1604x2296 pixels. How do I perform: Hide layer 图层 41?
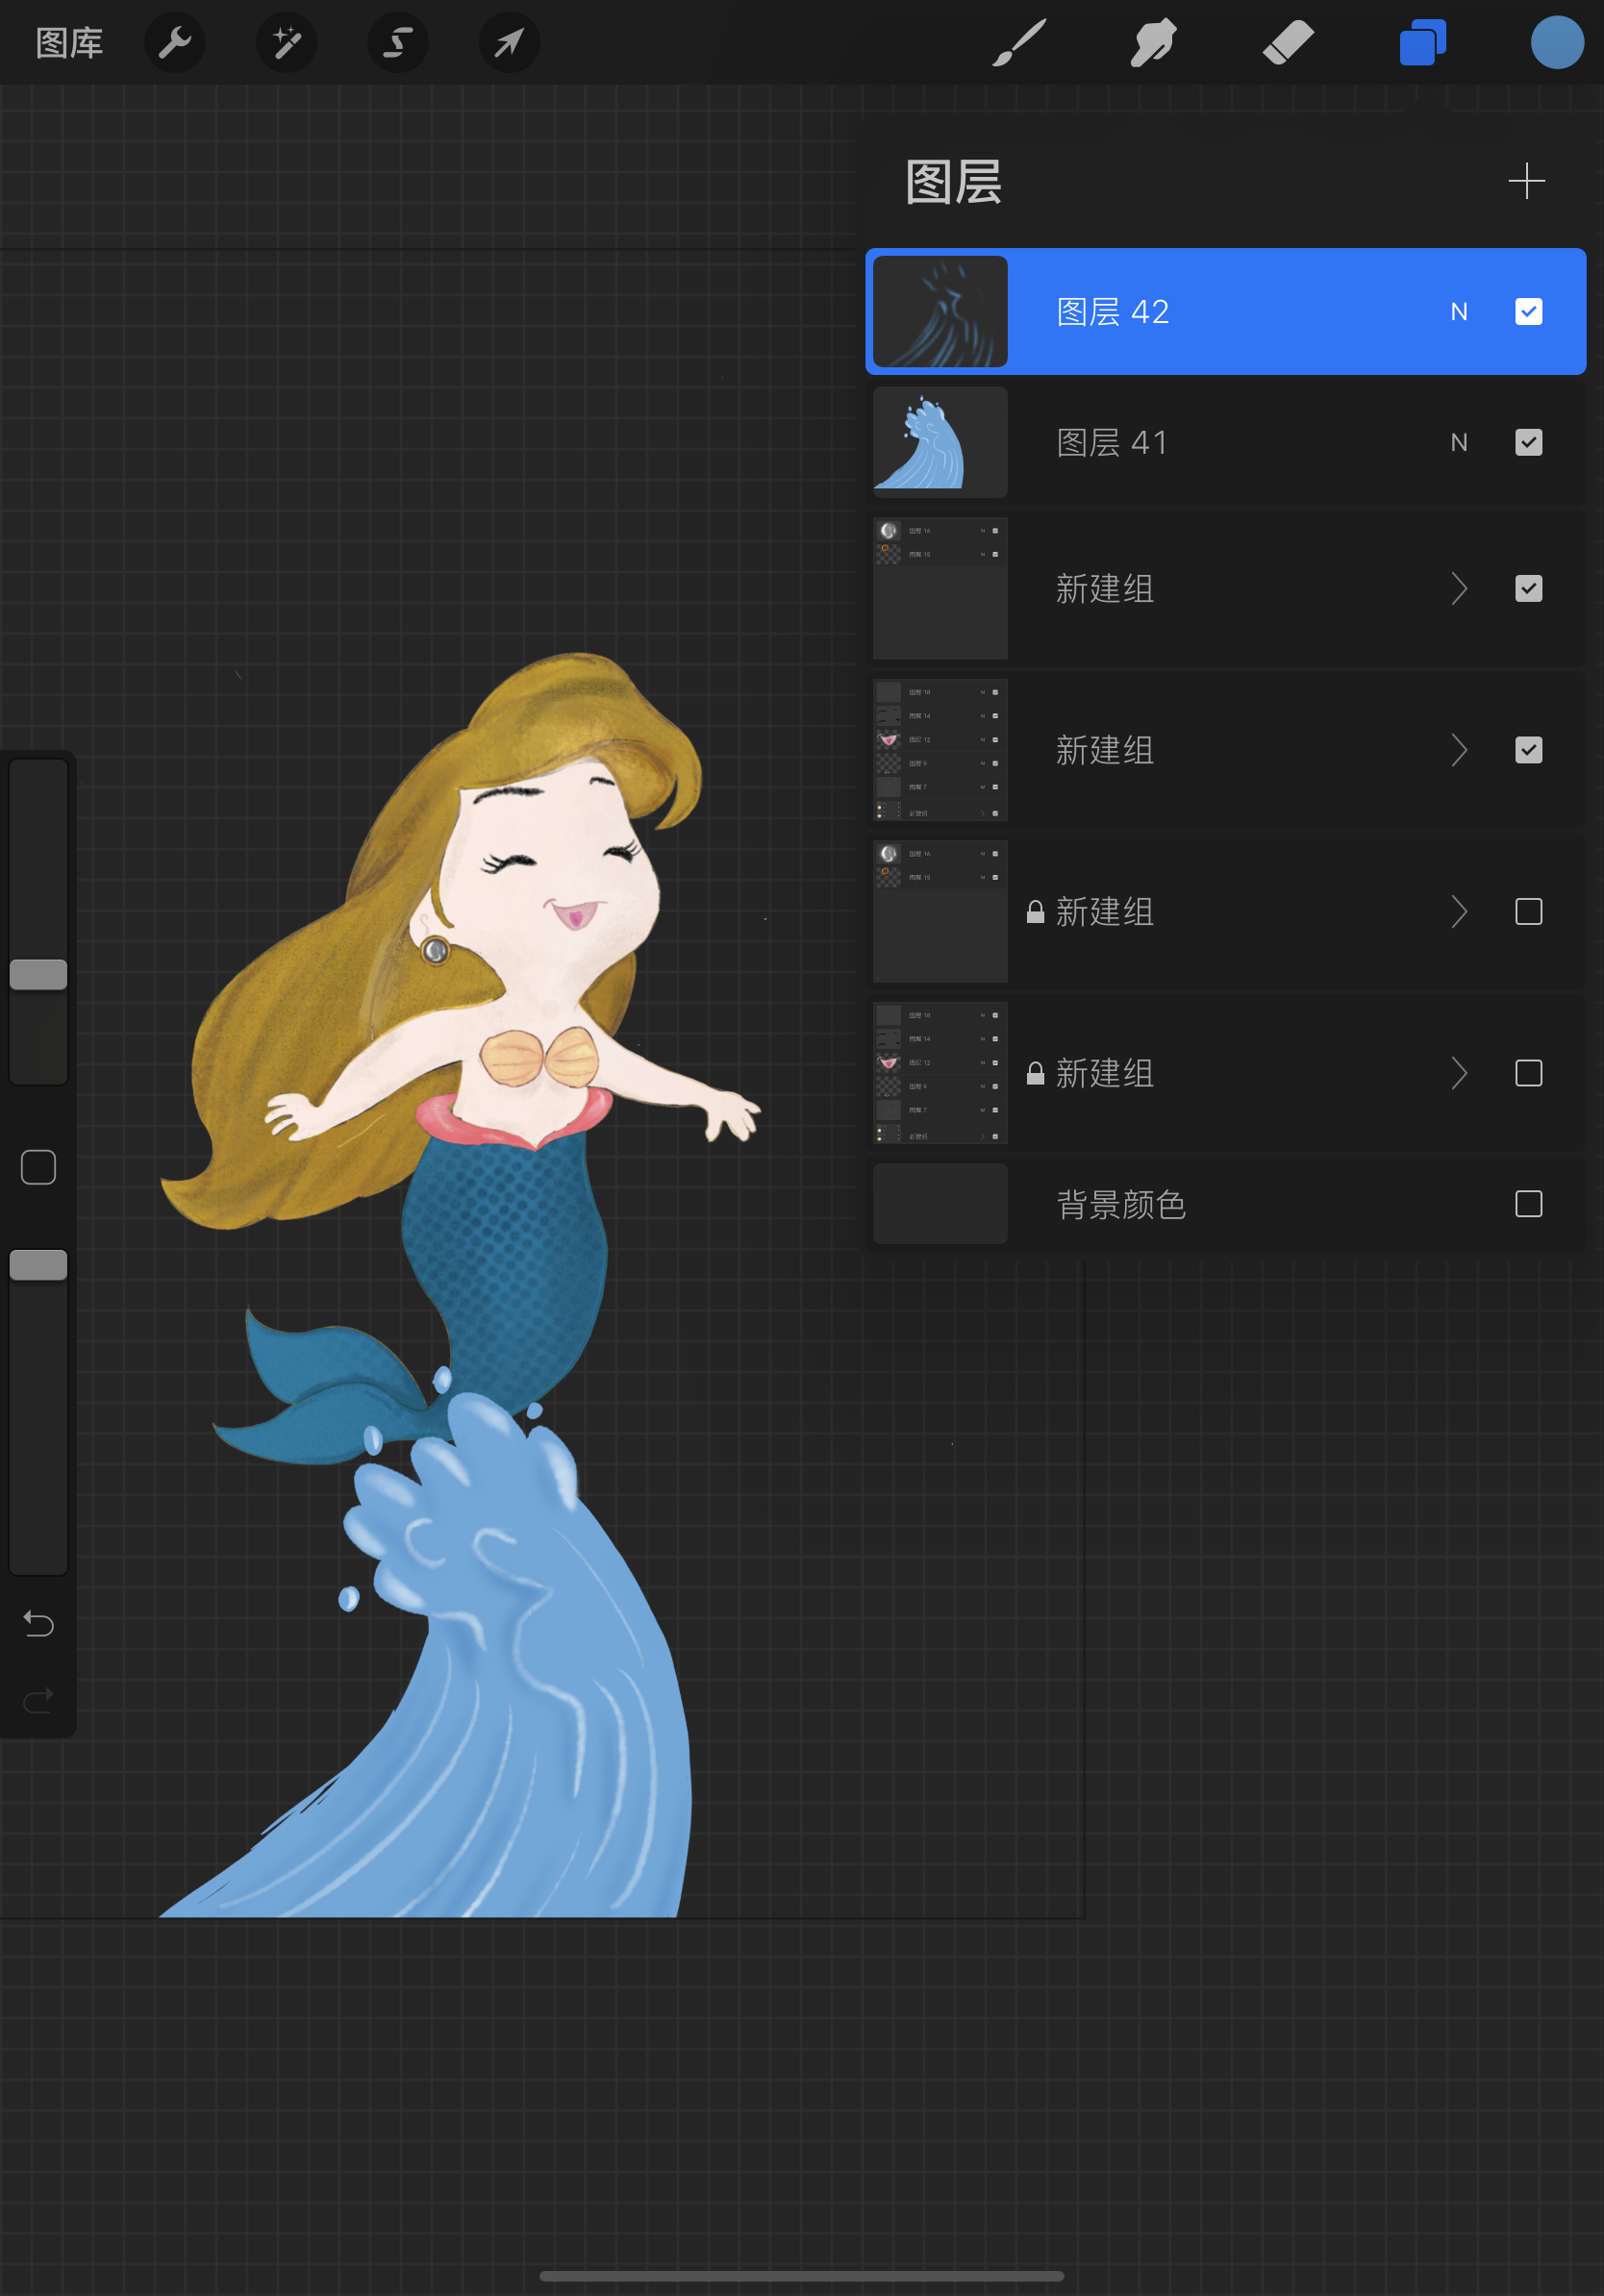click(x=1528, y=442)
